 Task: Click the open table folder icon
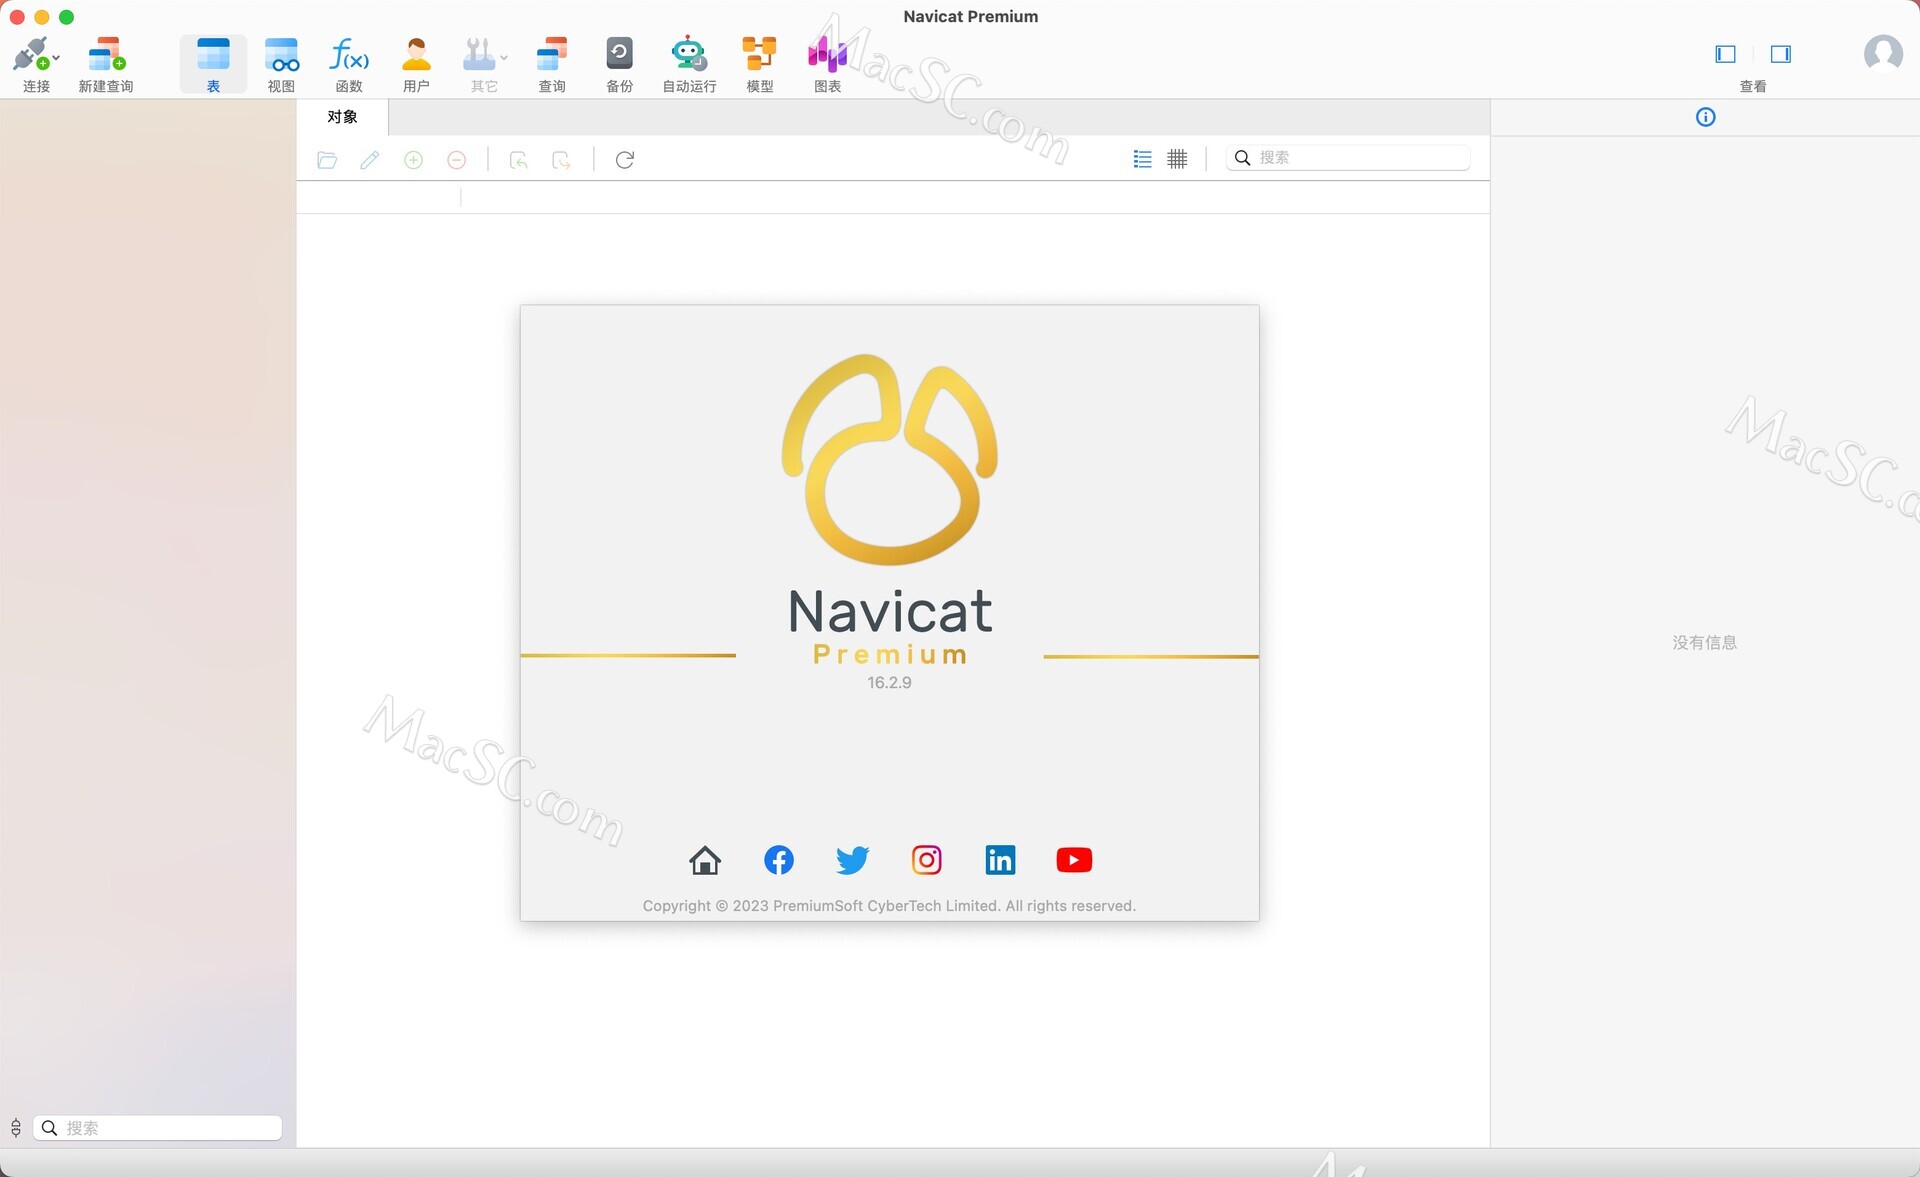327,160
